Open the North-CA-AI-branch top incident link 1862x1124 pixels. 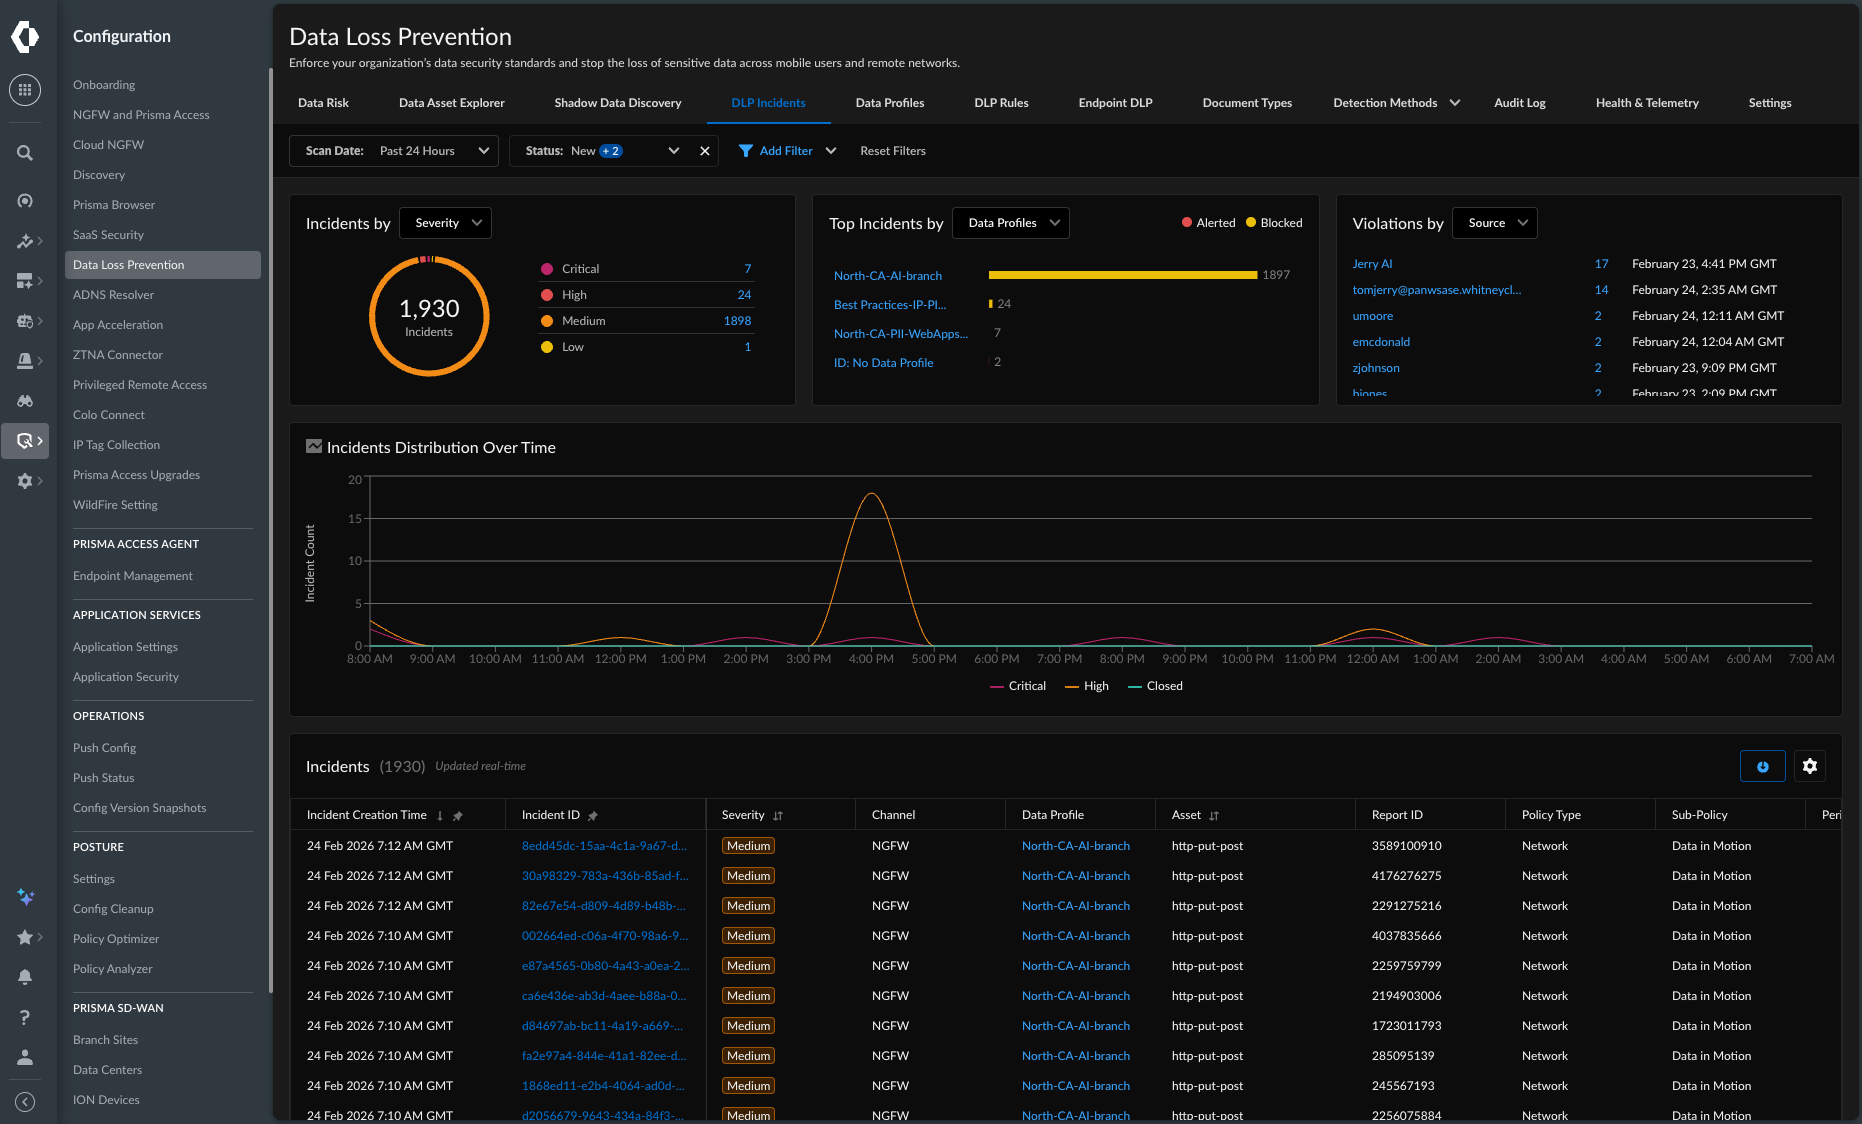point(888,276)
